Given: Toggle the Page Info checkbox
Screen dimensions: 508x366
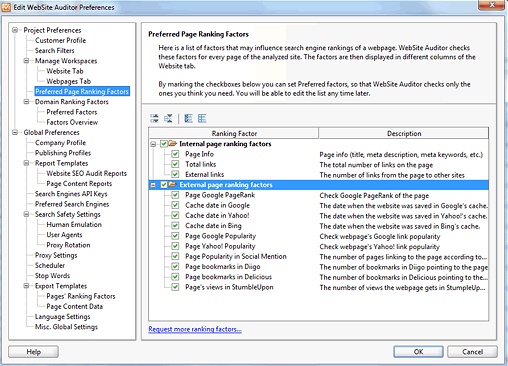Looking at the screenshot, I should coord(175,154).
